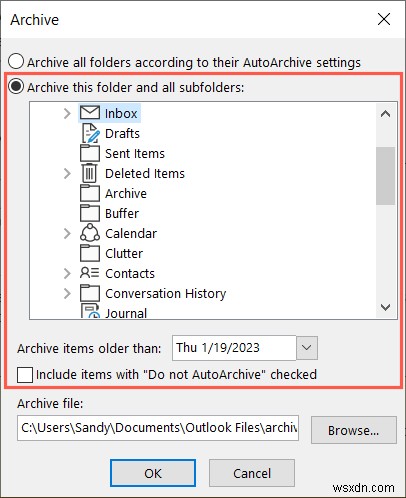Click the Deleted Items trash icon

(89, 173)
